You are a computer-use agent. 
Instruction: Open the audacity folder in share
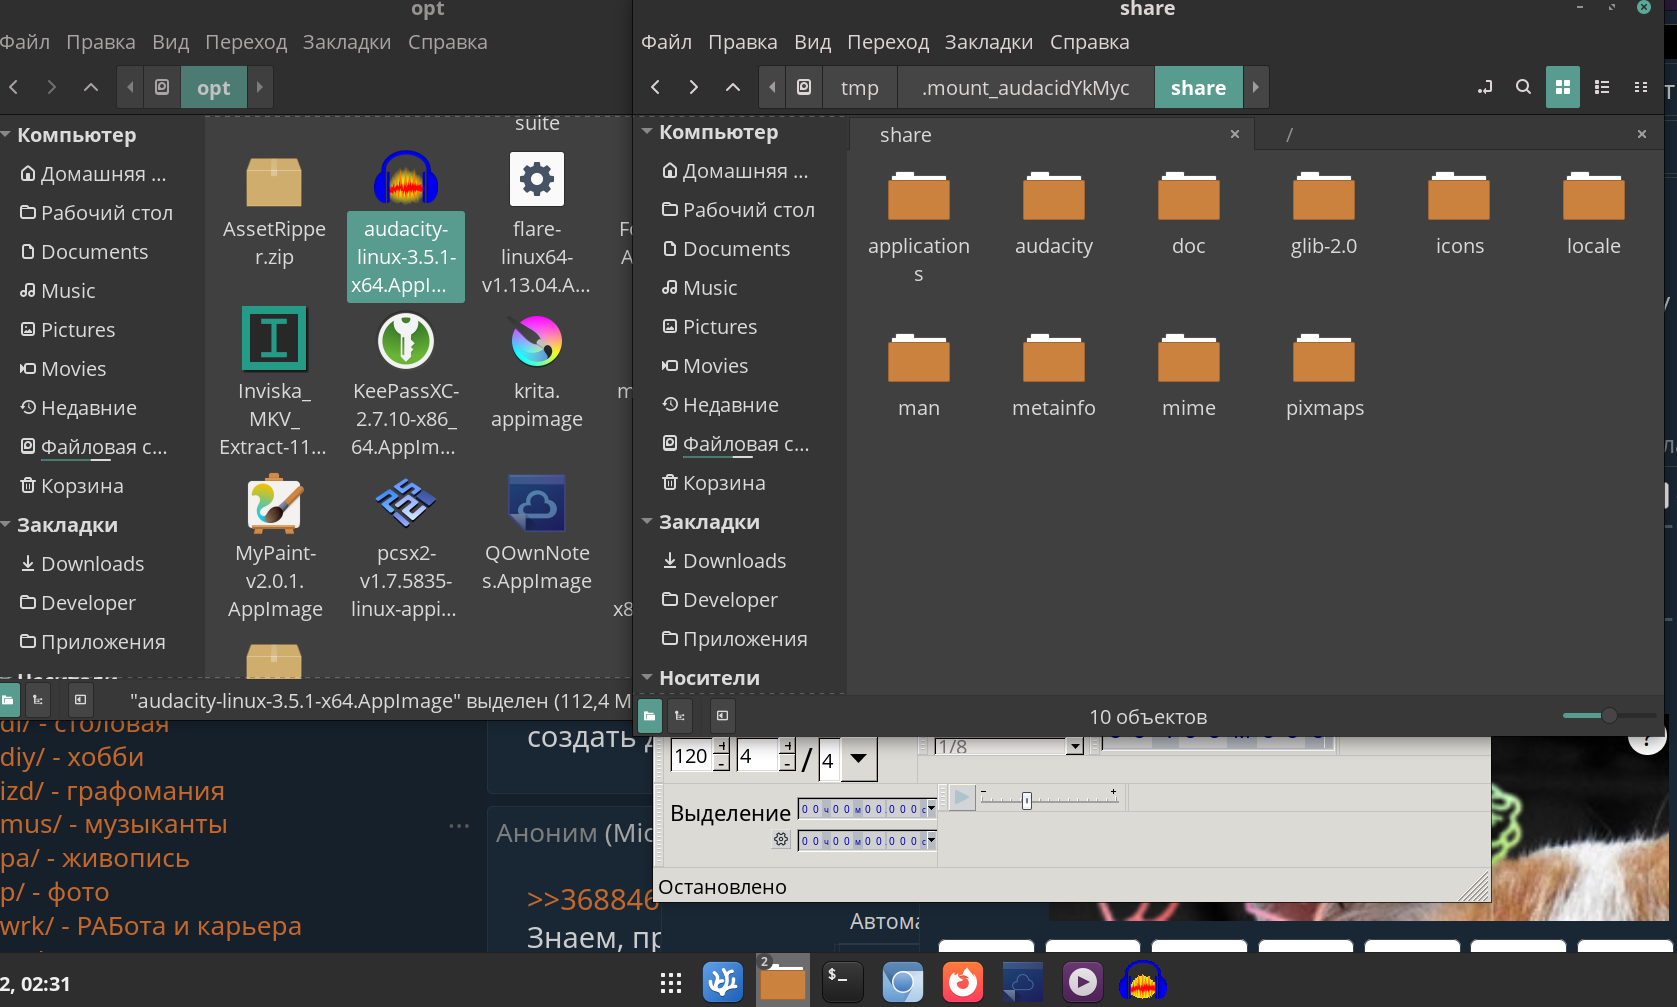(x=1053, y=198)
